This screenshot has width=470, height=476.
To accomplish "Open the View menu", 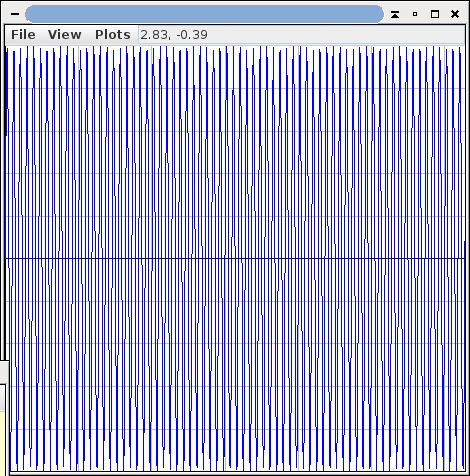I will (x=64, y=35).
